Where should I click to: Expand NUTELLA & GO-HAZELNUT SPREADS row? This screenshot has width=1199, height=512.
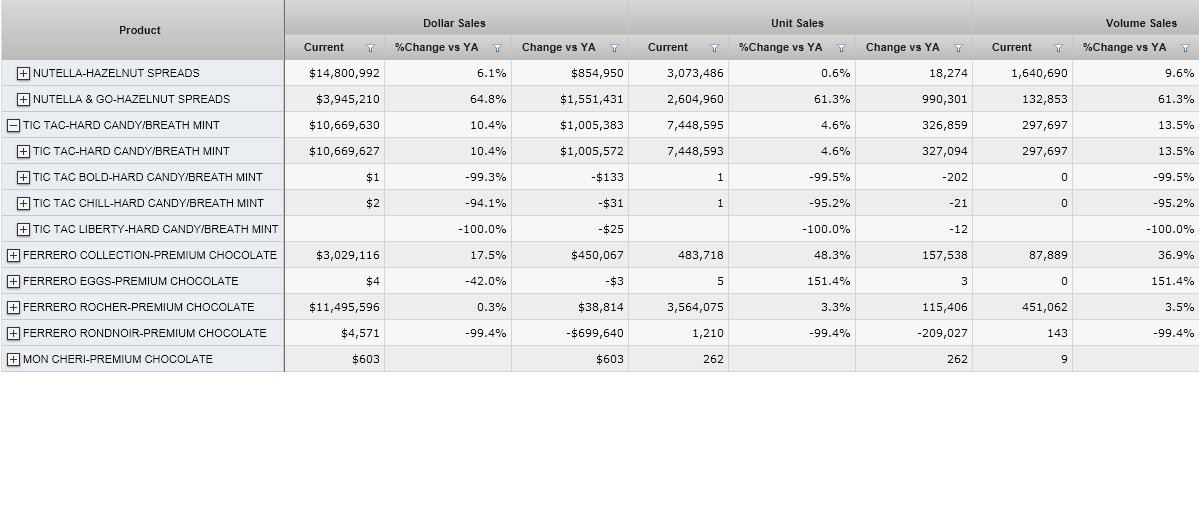pos(24,99)
